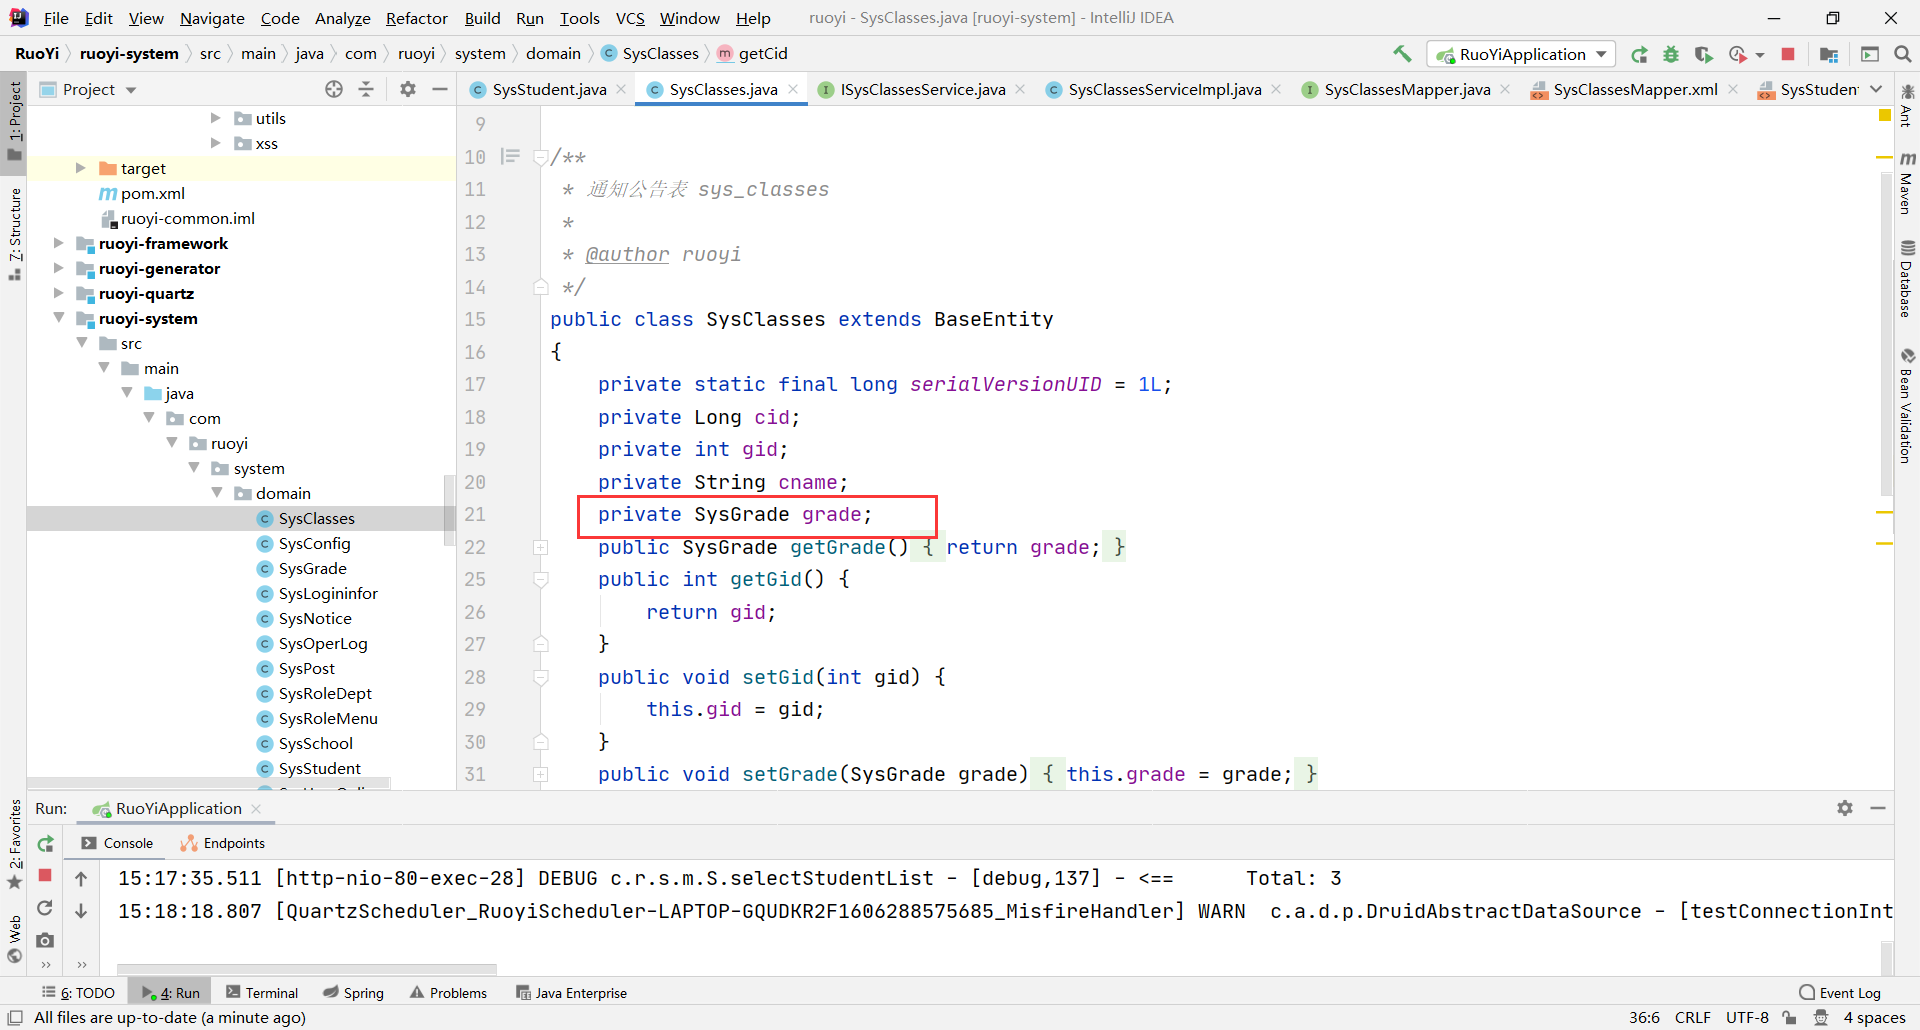The width and height of the screenshot is (1920, 1030).
Task: Click the Build Project hammer icon
Action: (1402, 54)
